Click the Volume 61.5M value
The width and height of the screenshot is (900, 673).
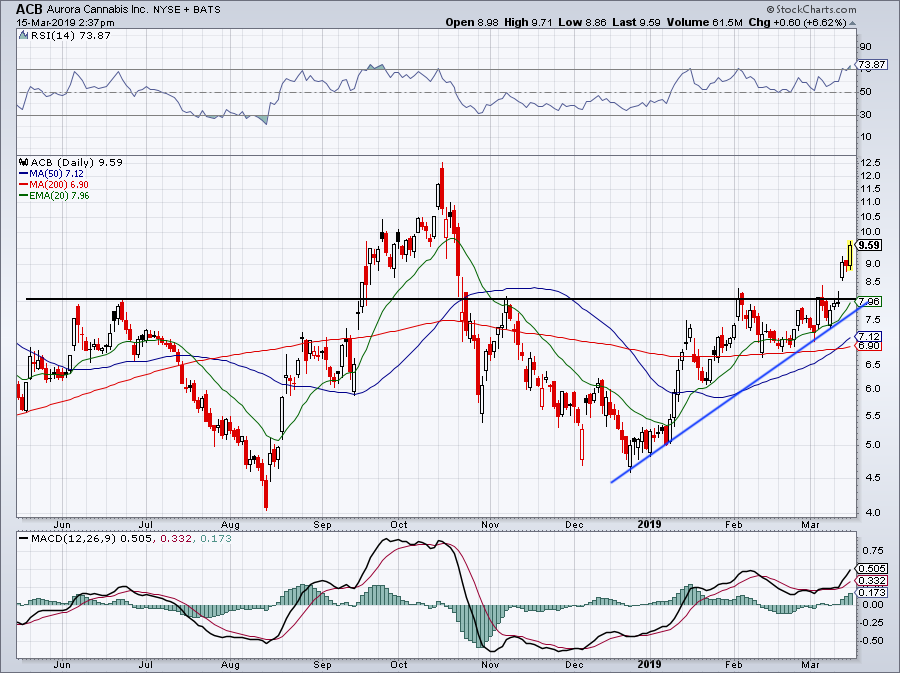(705, 22)
